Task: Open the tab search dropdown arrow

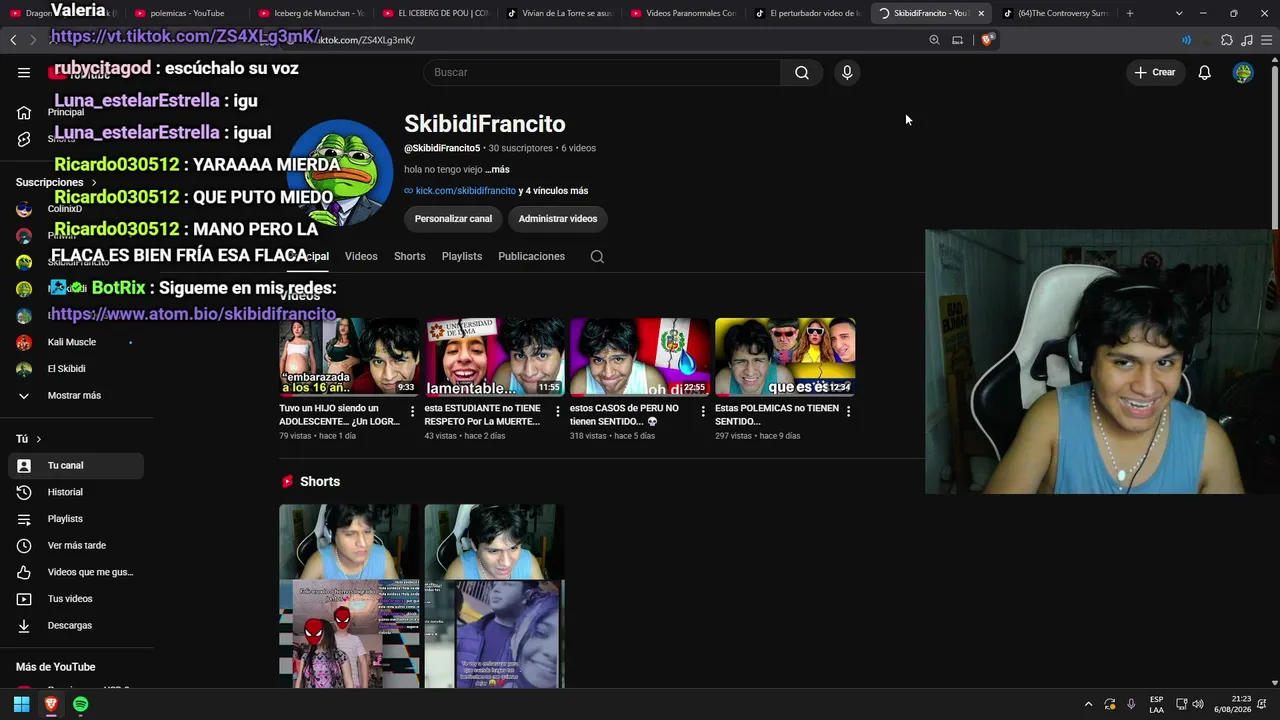Action: click(x=1179, y=13)
